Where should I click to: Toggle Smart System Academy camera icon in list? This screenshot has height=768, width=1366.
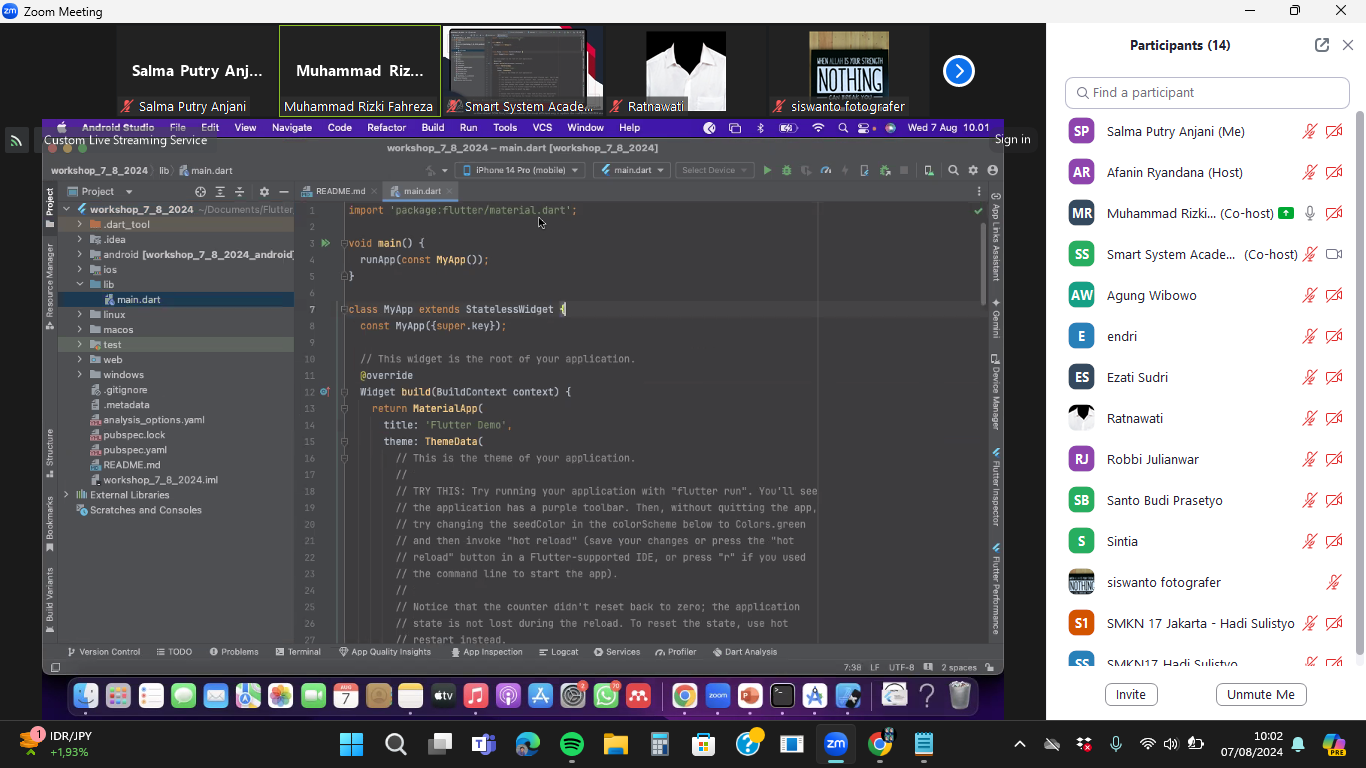click(x=1334, y=254)
